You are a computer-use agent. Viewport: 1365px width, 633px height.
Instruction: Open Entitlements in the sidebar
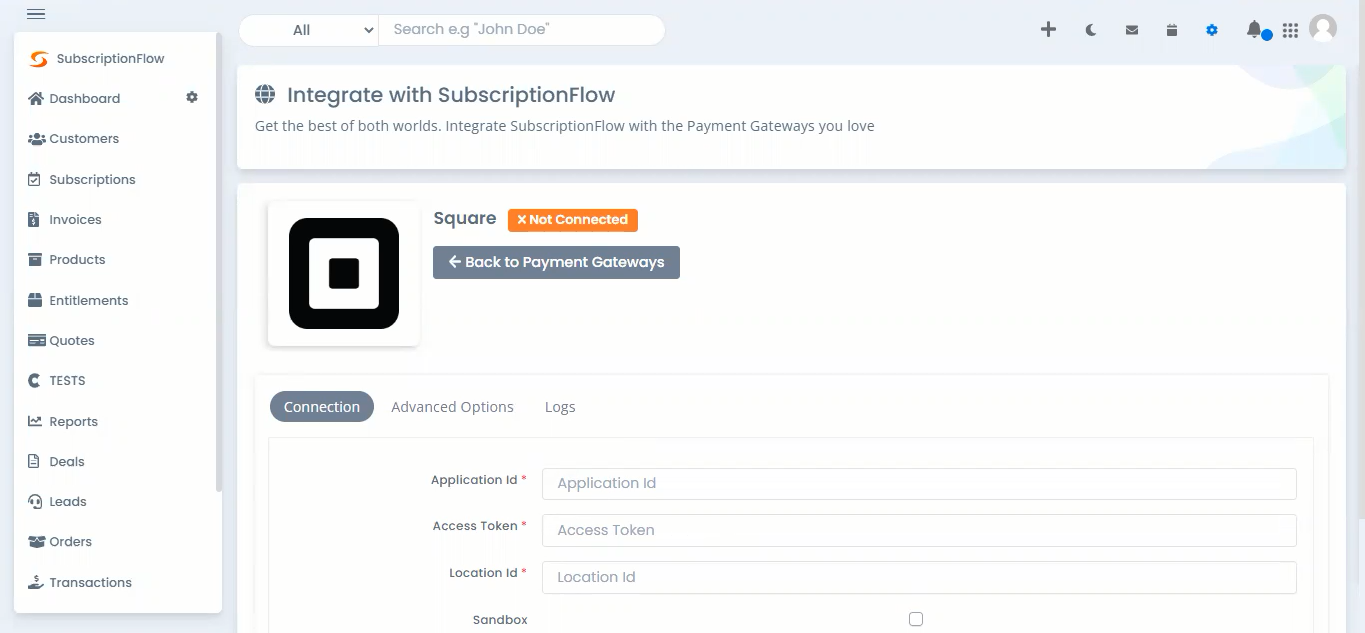tap(88, 301)
